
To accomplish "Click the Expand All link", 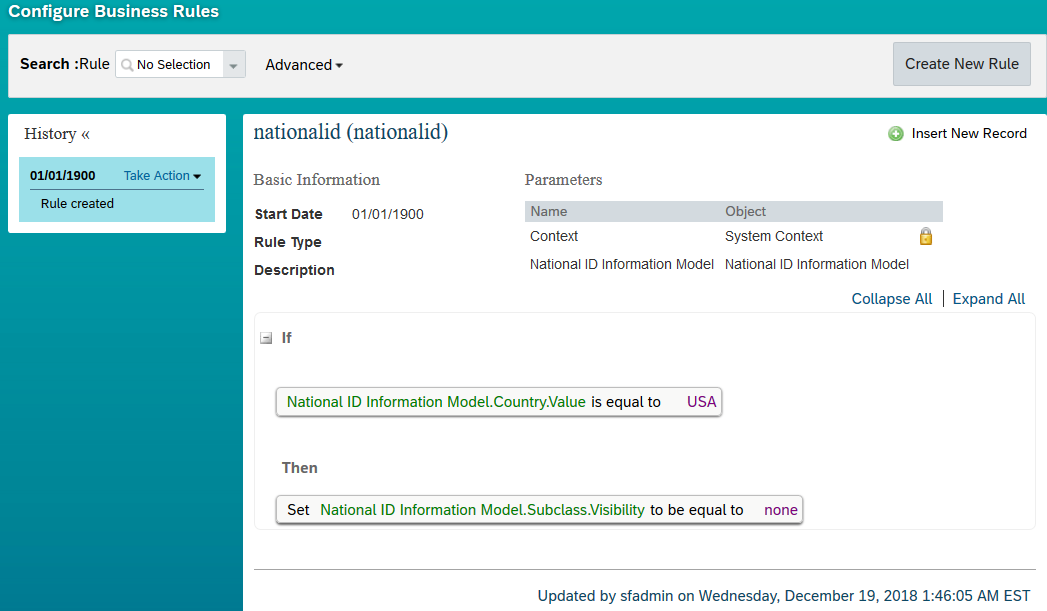I will 988,298.
